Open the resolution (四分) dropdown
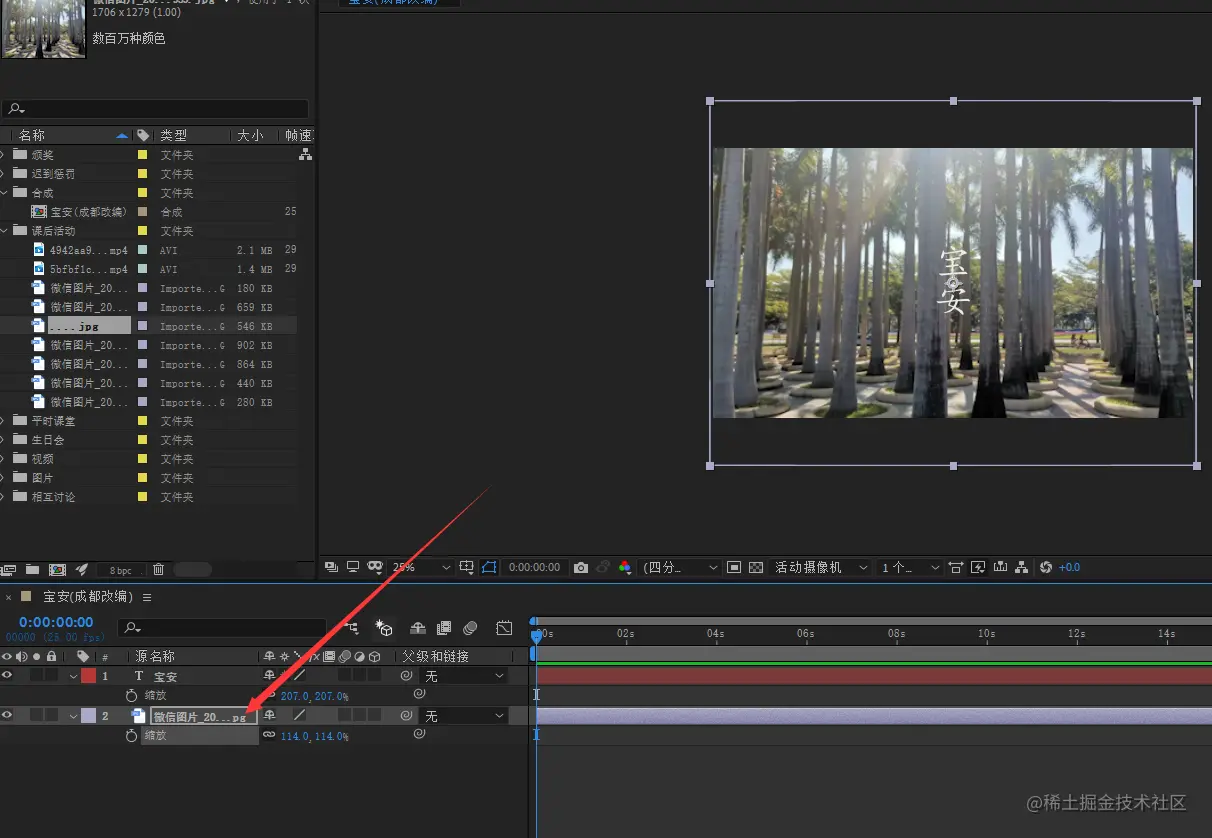Screen dimensions: 1212x838 (680, 567)
